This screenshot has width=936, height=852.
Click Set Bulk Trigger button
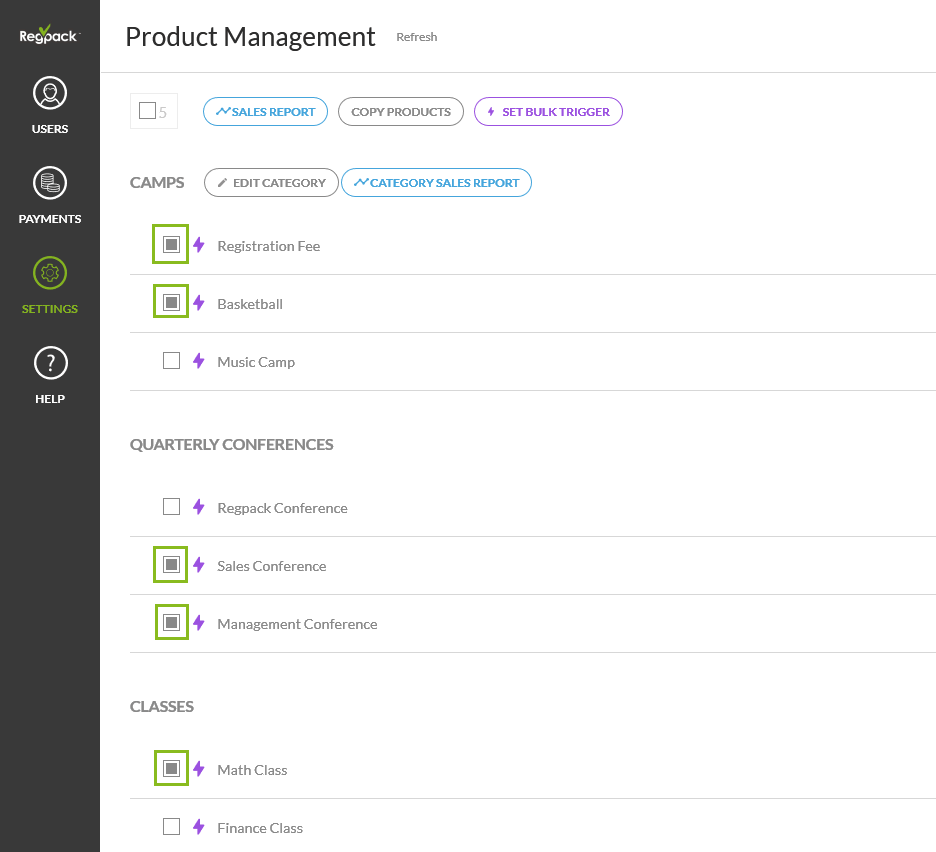(x=548, y=112)
